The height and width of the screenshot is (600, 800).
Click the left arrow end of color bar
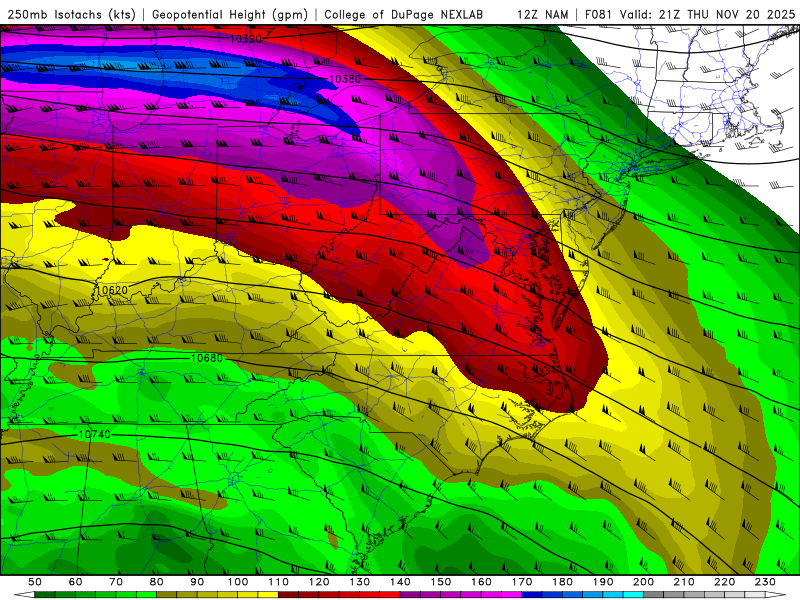(x=24, y=595)
